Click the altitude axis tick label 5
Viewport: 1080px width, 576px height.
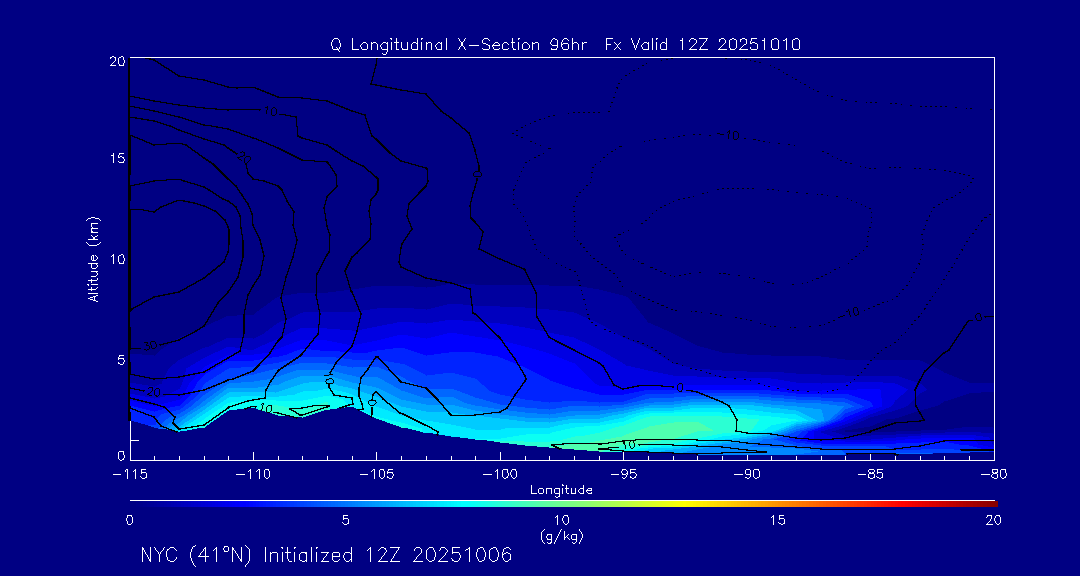click(x=121, y=360)
